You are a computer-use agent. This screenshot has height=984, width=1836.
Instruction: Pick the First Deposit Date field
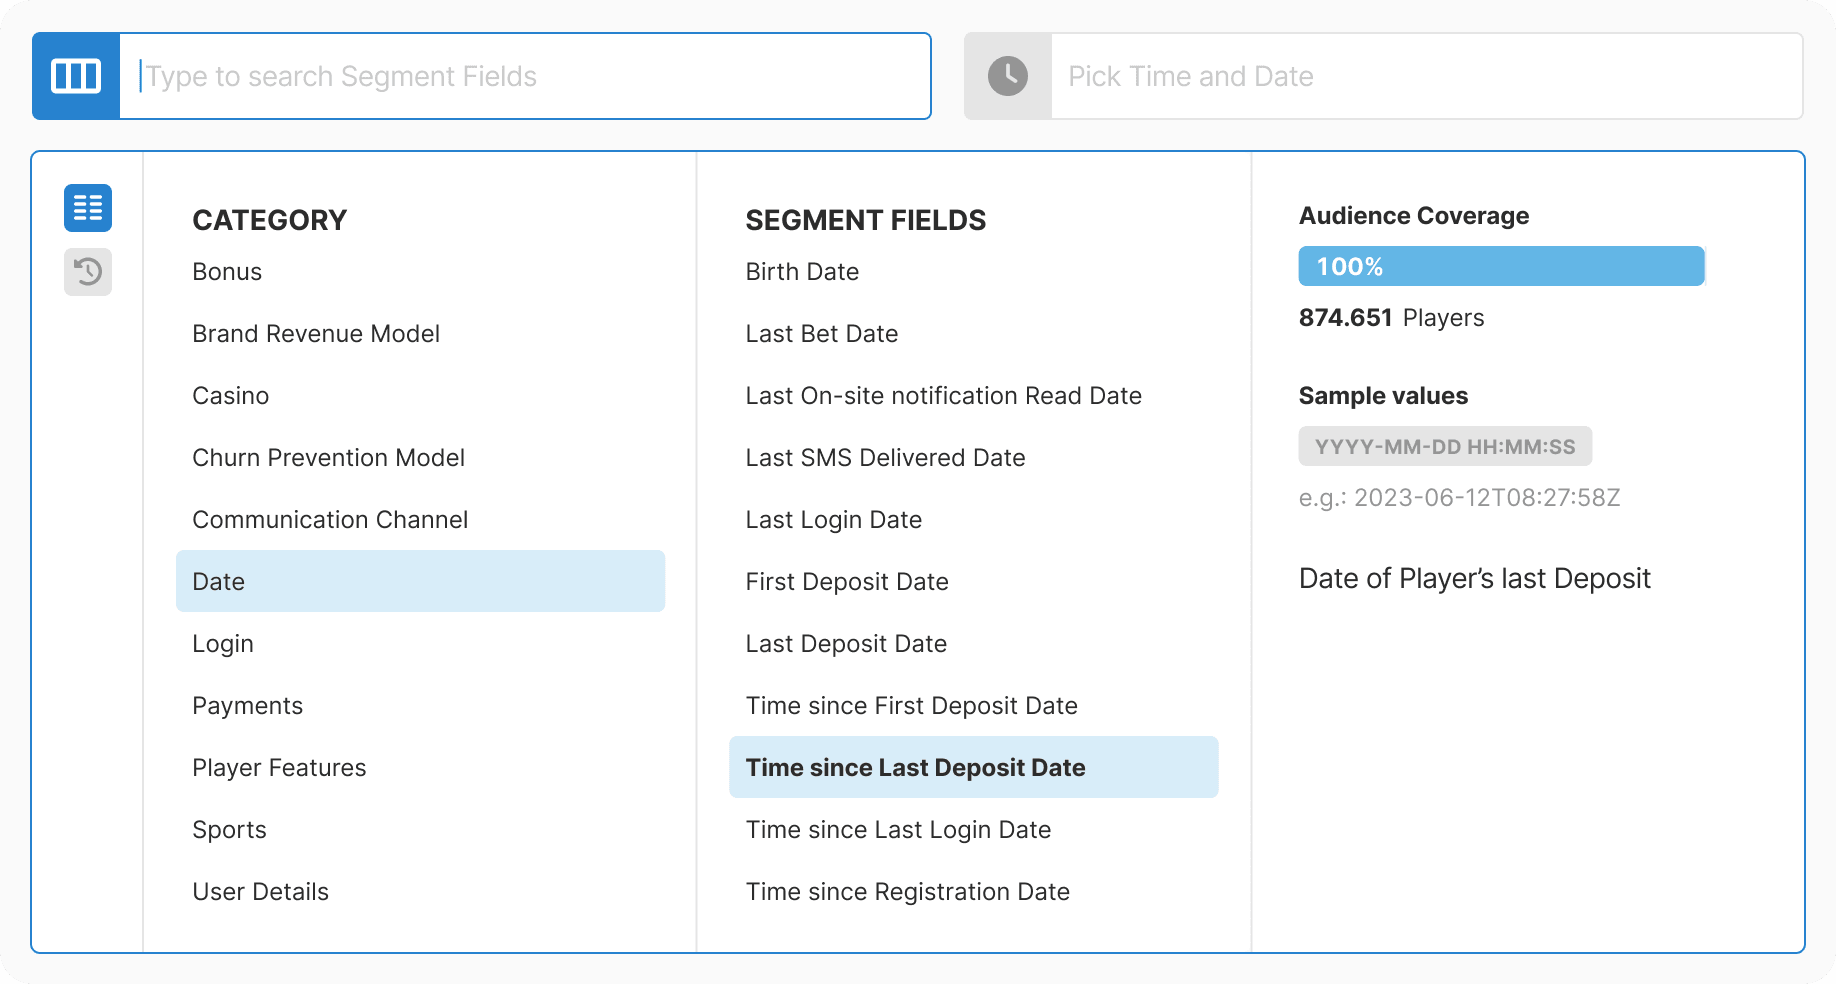pos(846,581)
